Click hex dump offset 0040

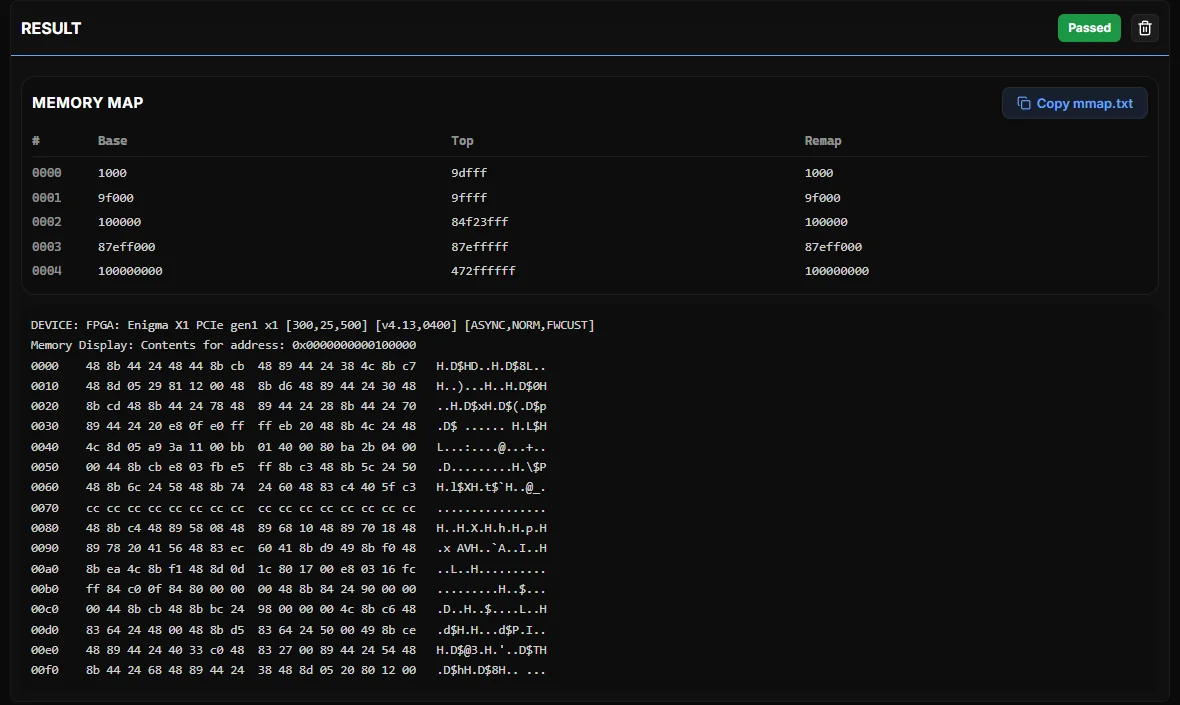coord(44,447)
